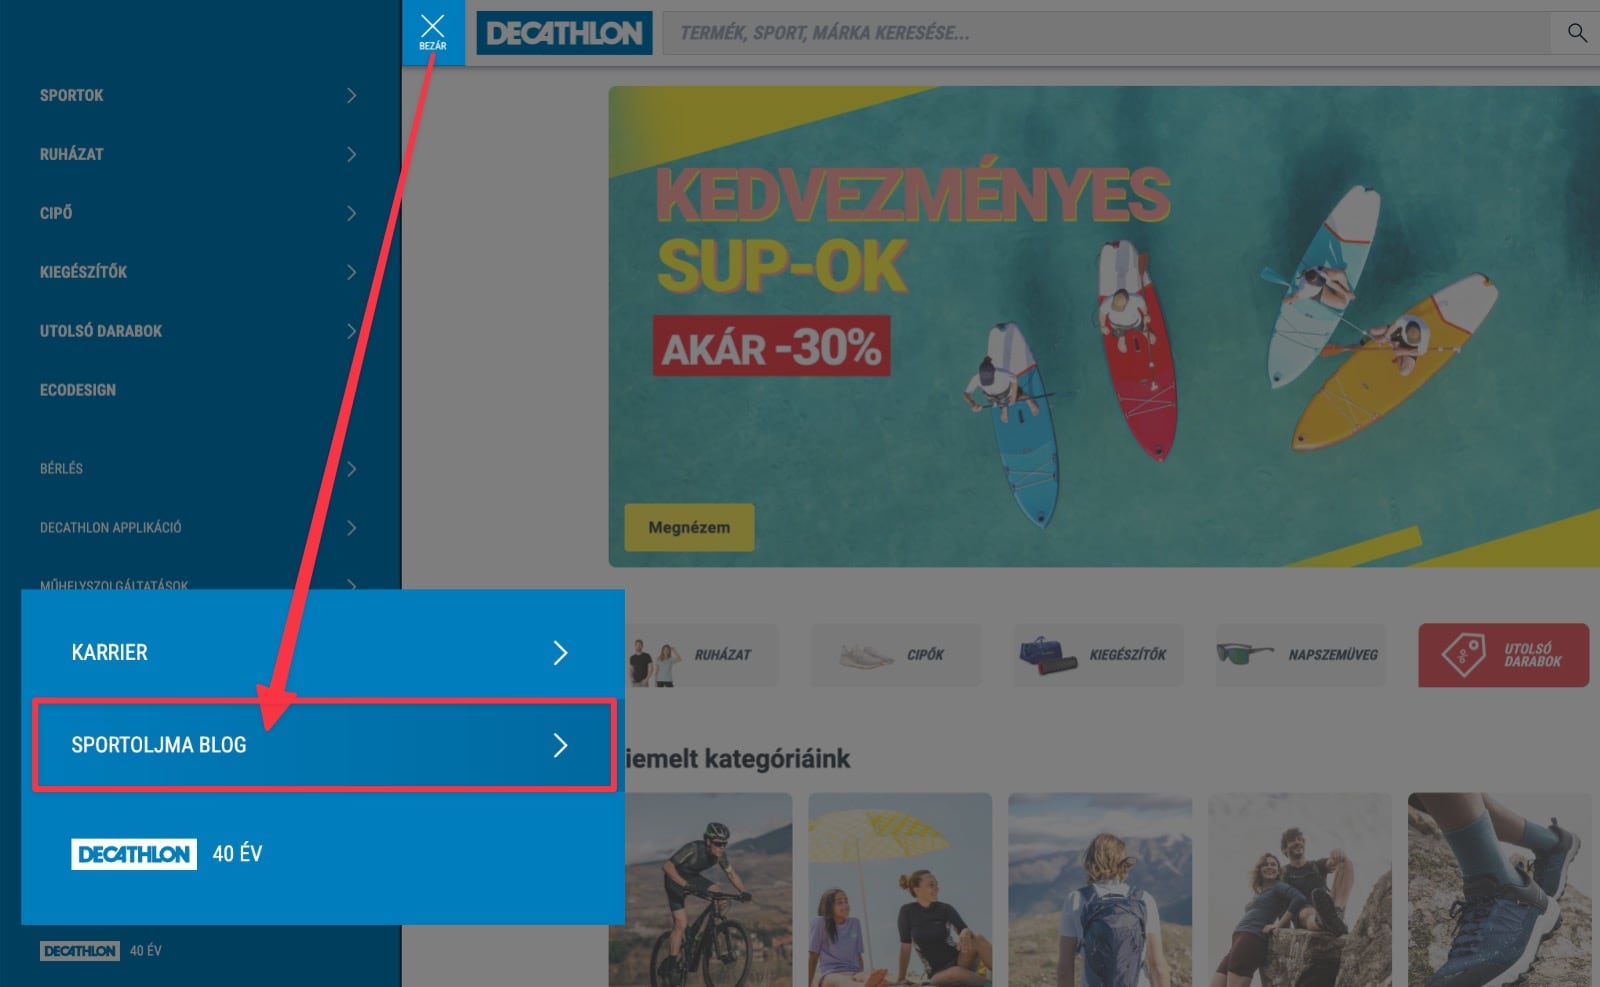Expand the chevron beside SPORTOLJMA BLOG
The width and height of the screenshot is (1600, 987).
pyautogui.click(x=561, y=745)
